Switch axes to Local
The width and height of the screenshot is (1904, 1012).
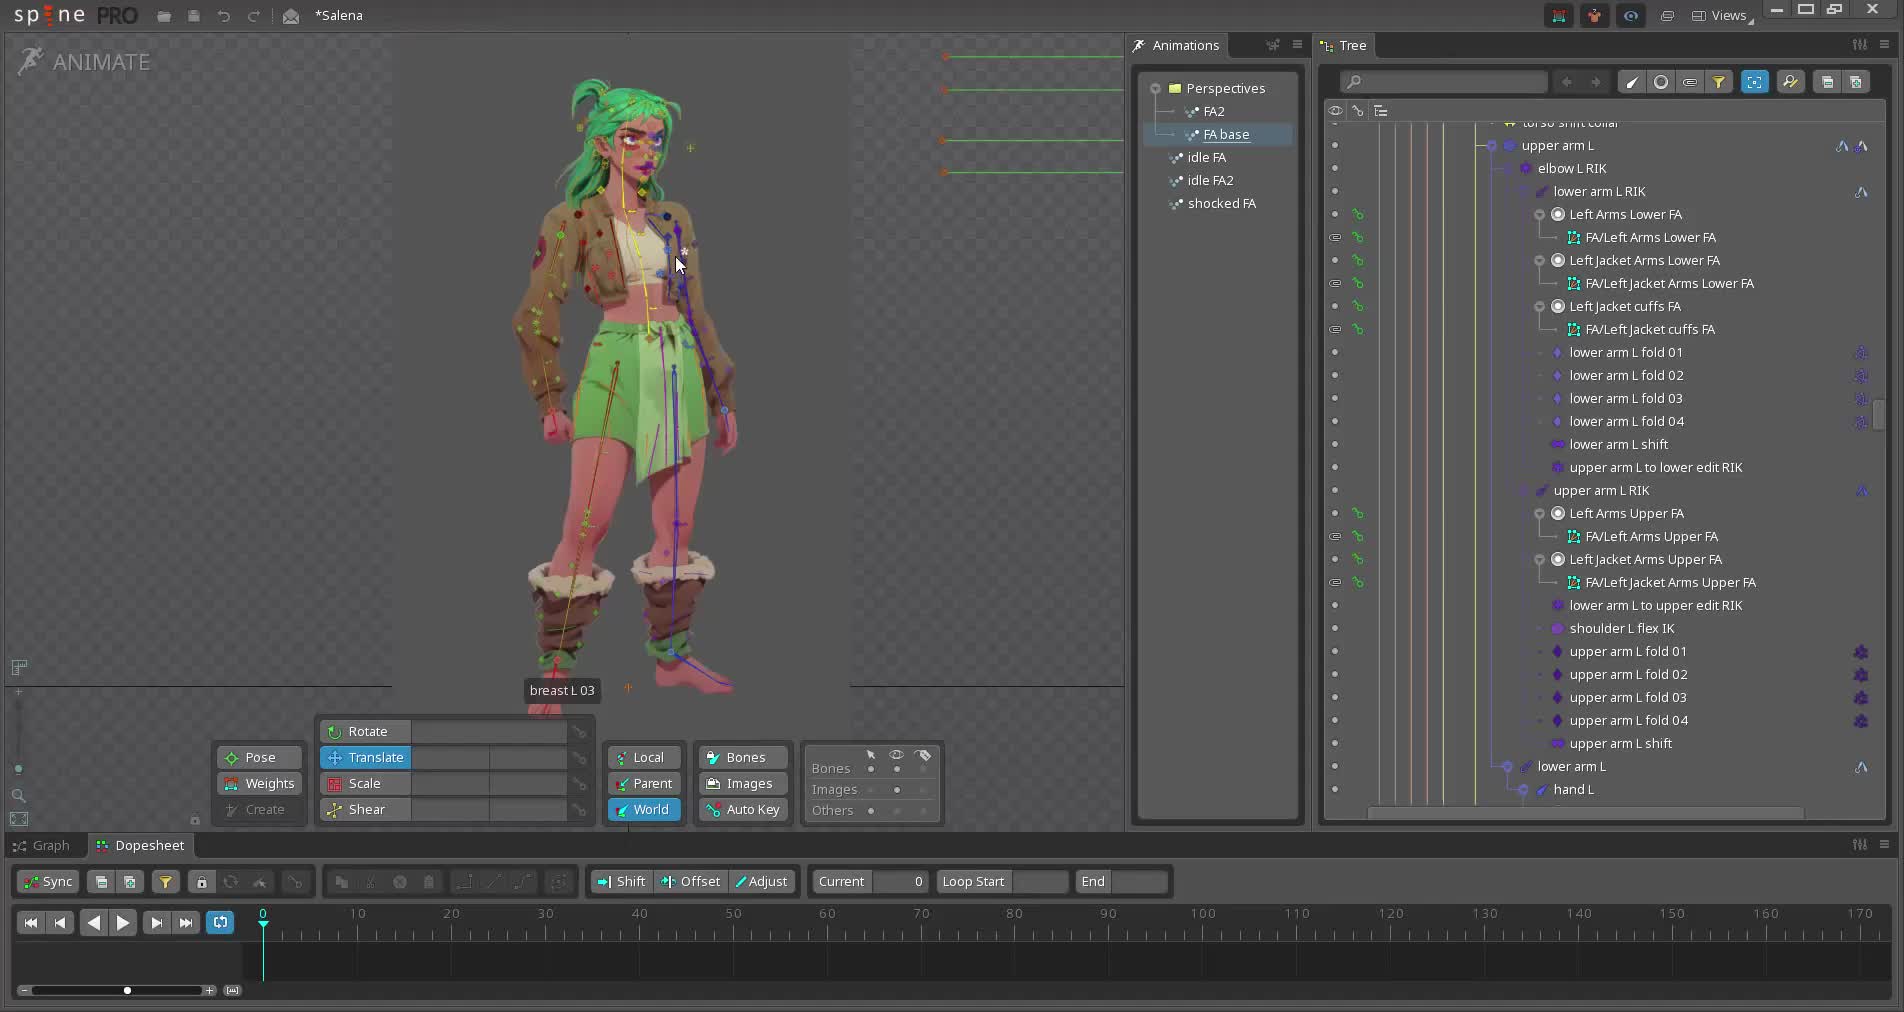pyautogui.click(x=644, y=758)
